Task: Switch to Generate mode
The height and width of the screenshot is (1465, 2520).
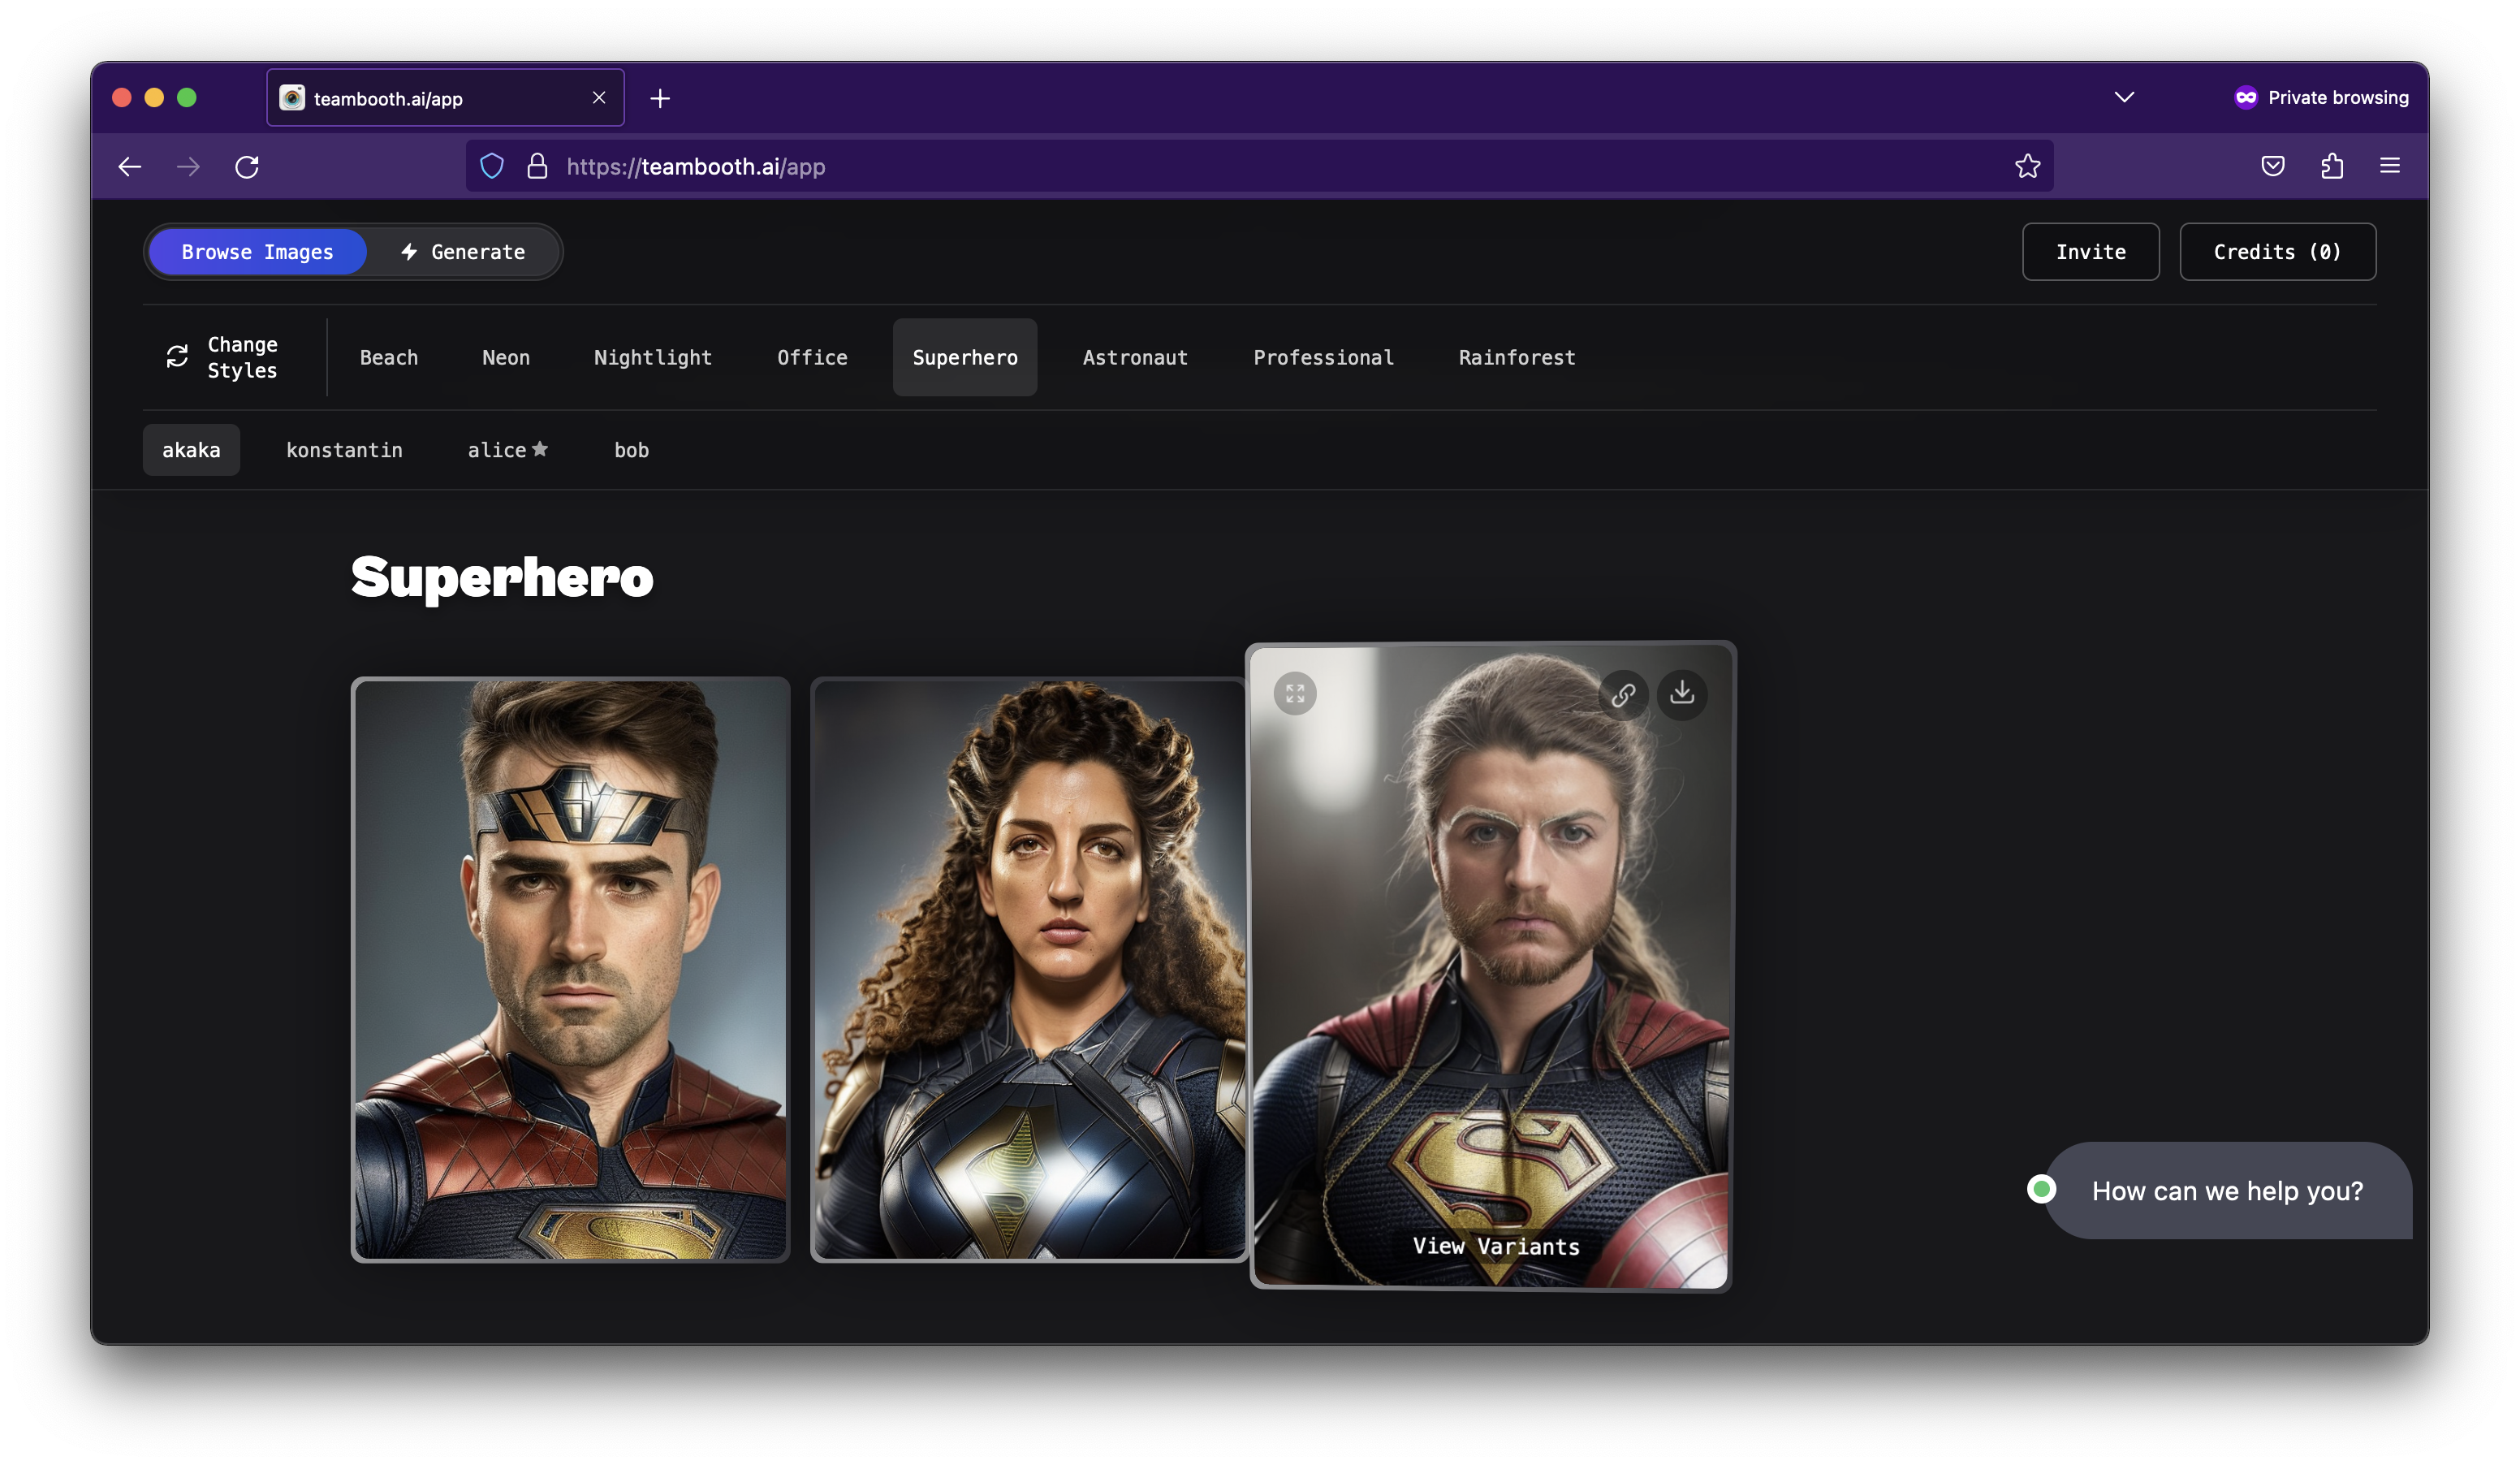Action: click(x=463, y=252)
